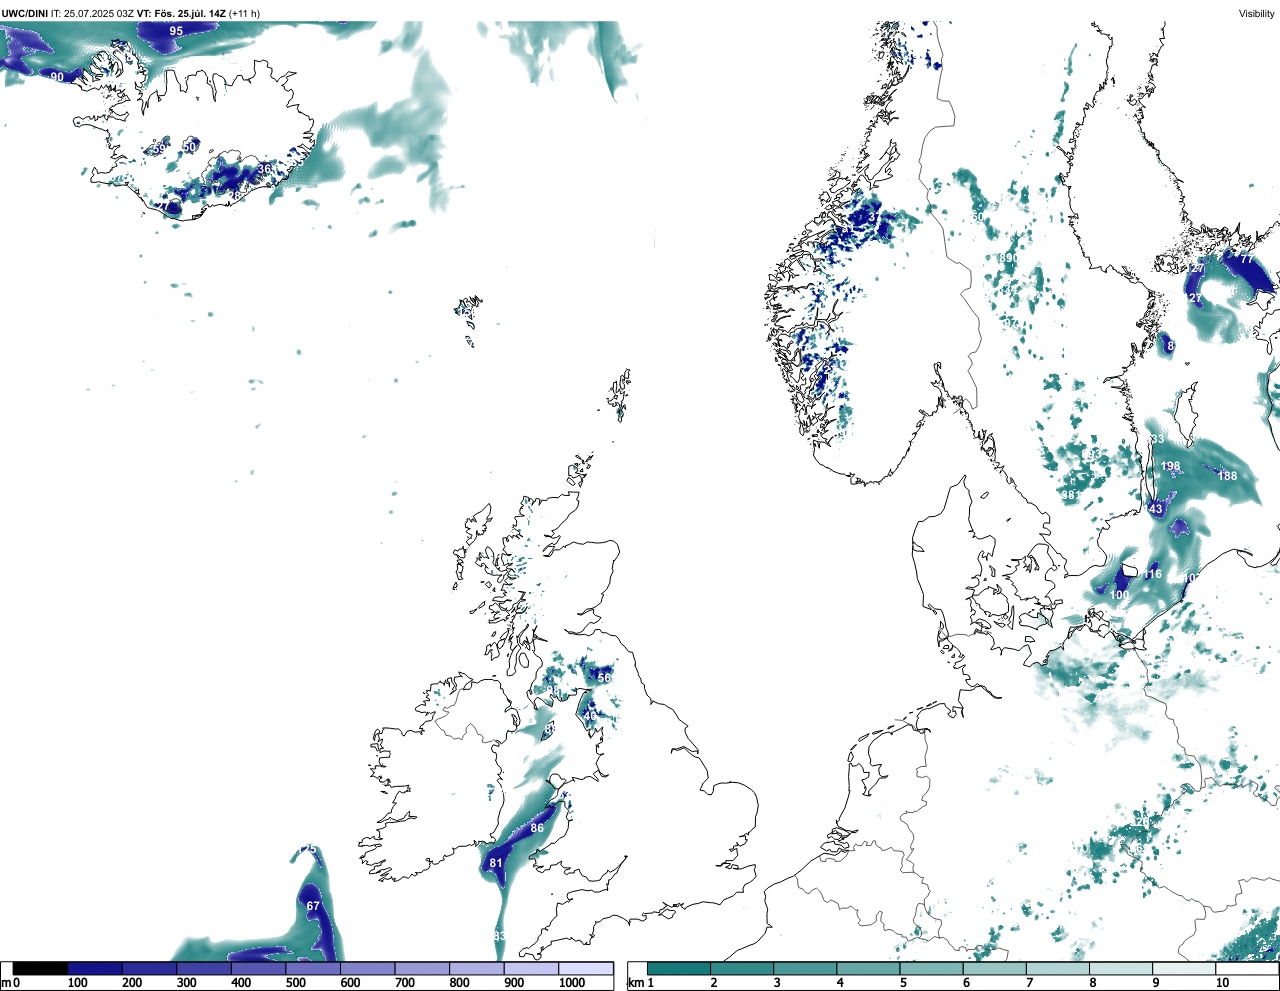Image resolution: width=1280 pixels, height=991 pixels.
Task: Click the '1000' tick label on the meter legend
Action: [571, 983]
